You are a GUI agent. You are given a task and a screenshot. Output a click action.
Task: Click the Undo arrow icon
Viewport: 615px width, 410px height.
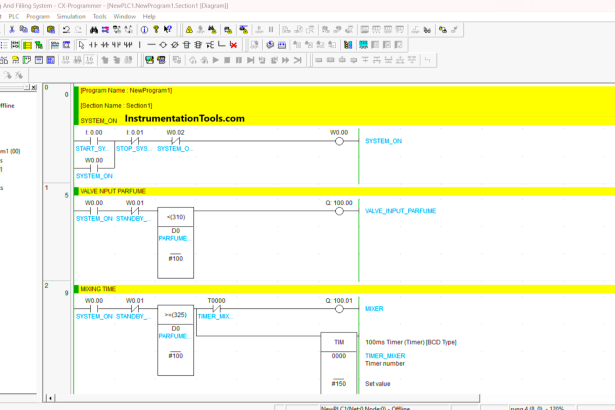(x=66, y=30)
